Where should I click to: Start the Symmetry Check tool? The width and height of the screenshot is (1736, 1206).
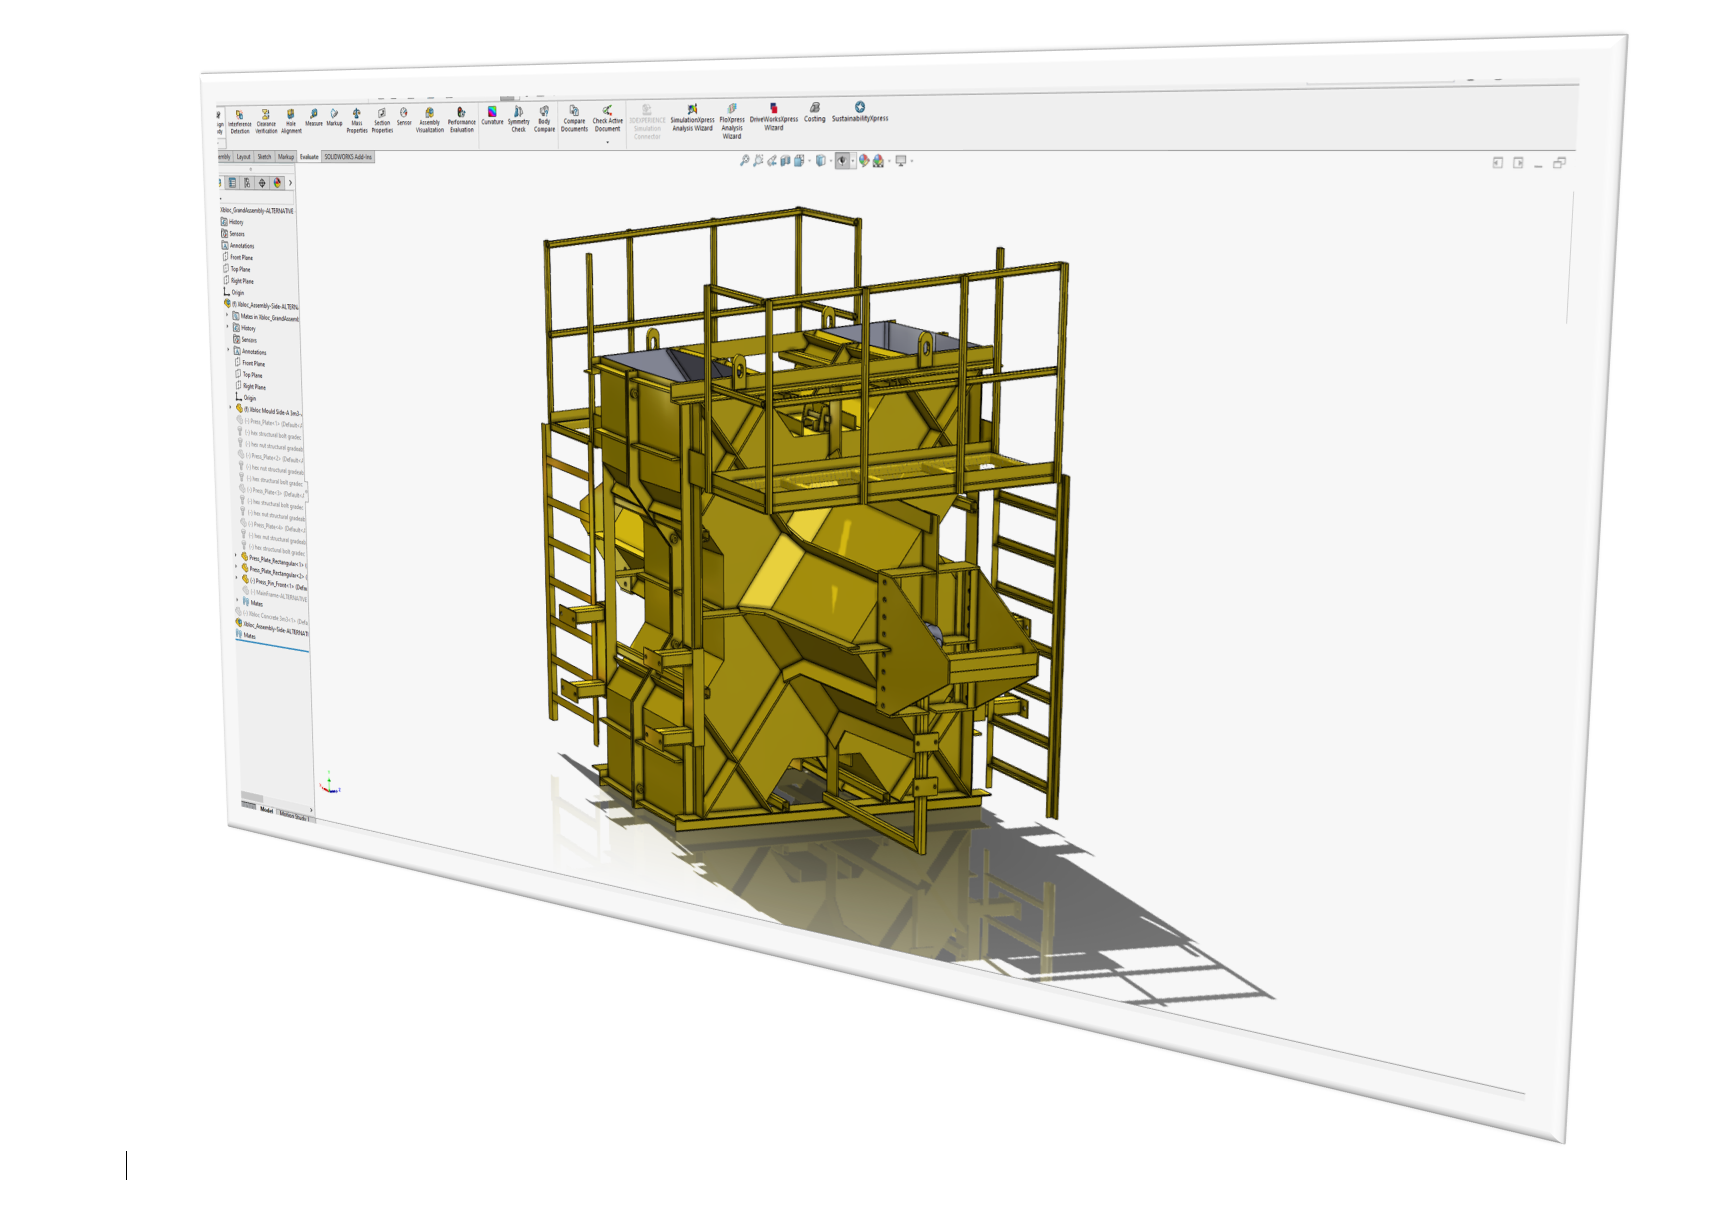[x=519, y=118]
